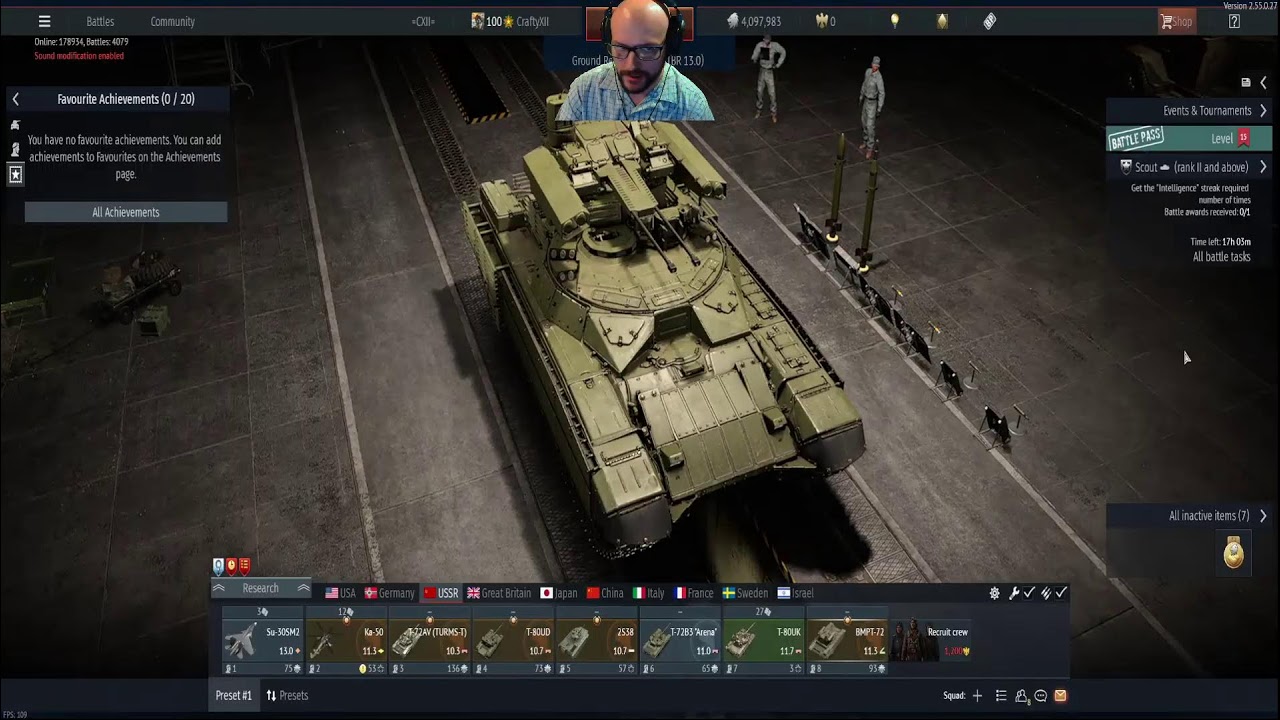The width and height of the screenshot is (1280, 720).
Task: Collapse the slotbar using left double-chevron
Action: pyautogui.click(x=218, y=589)
